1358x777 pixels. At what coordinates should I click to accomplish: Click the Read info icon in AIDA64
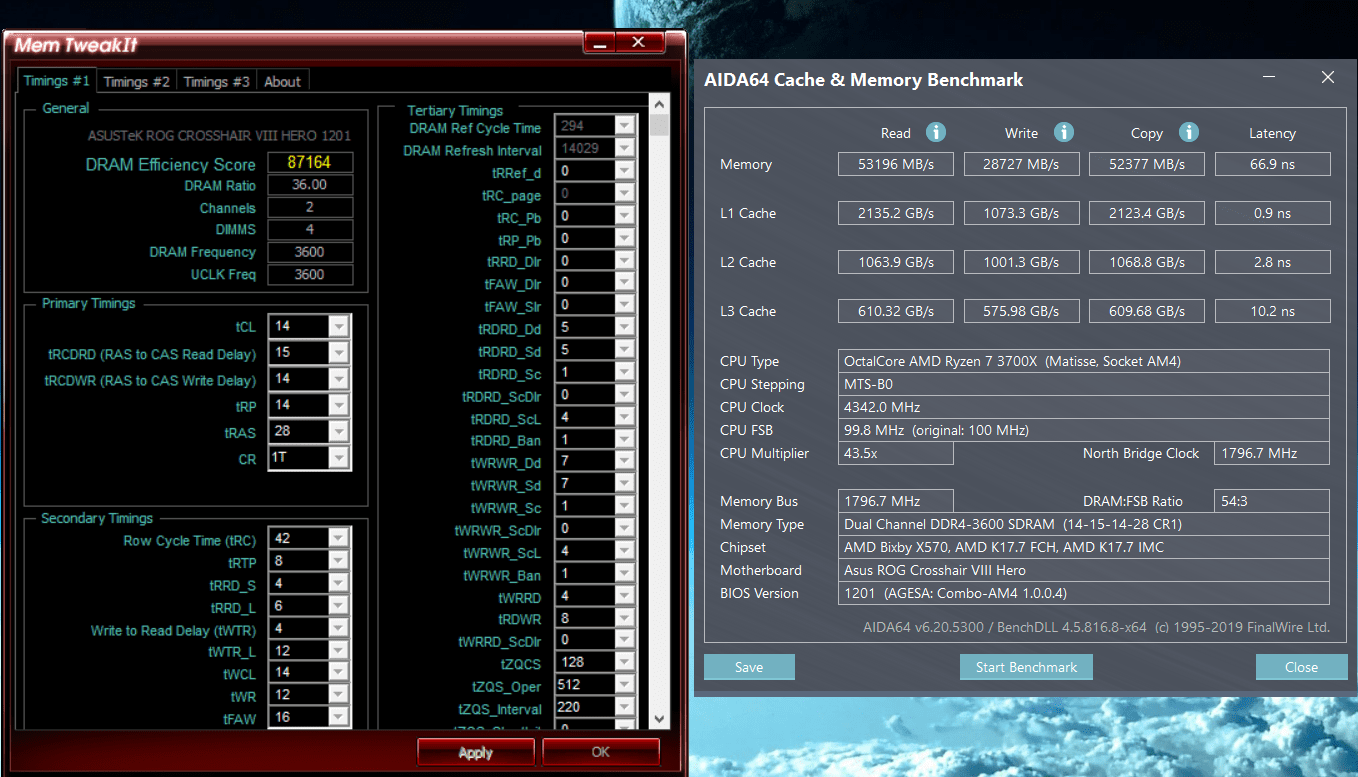[936, 133]
